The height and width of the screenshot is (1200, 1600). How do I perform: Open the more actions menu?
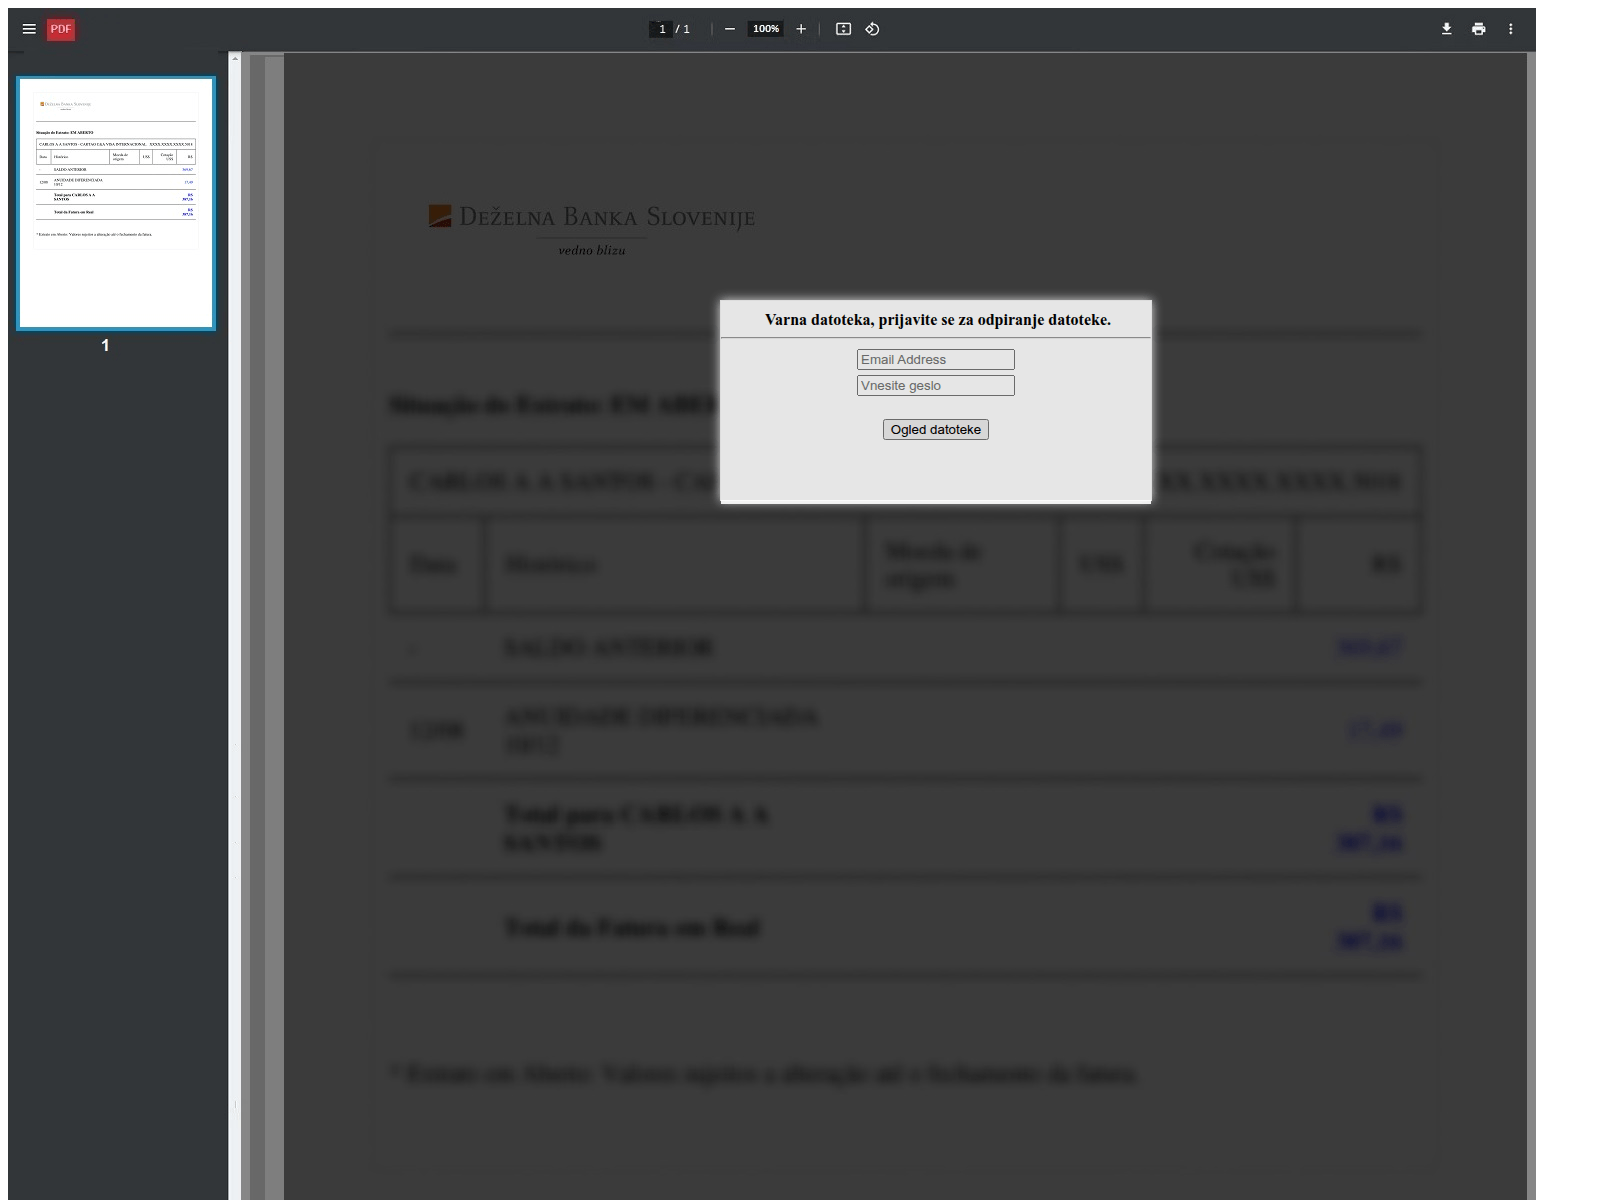click(x=1510, y=29)
